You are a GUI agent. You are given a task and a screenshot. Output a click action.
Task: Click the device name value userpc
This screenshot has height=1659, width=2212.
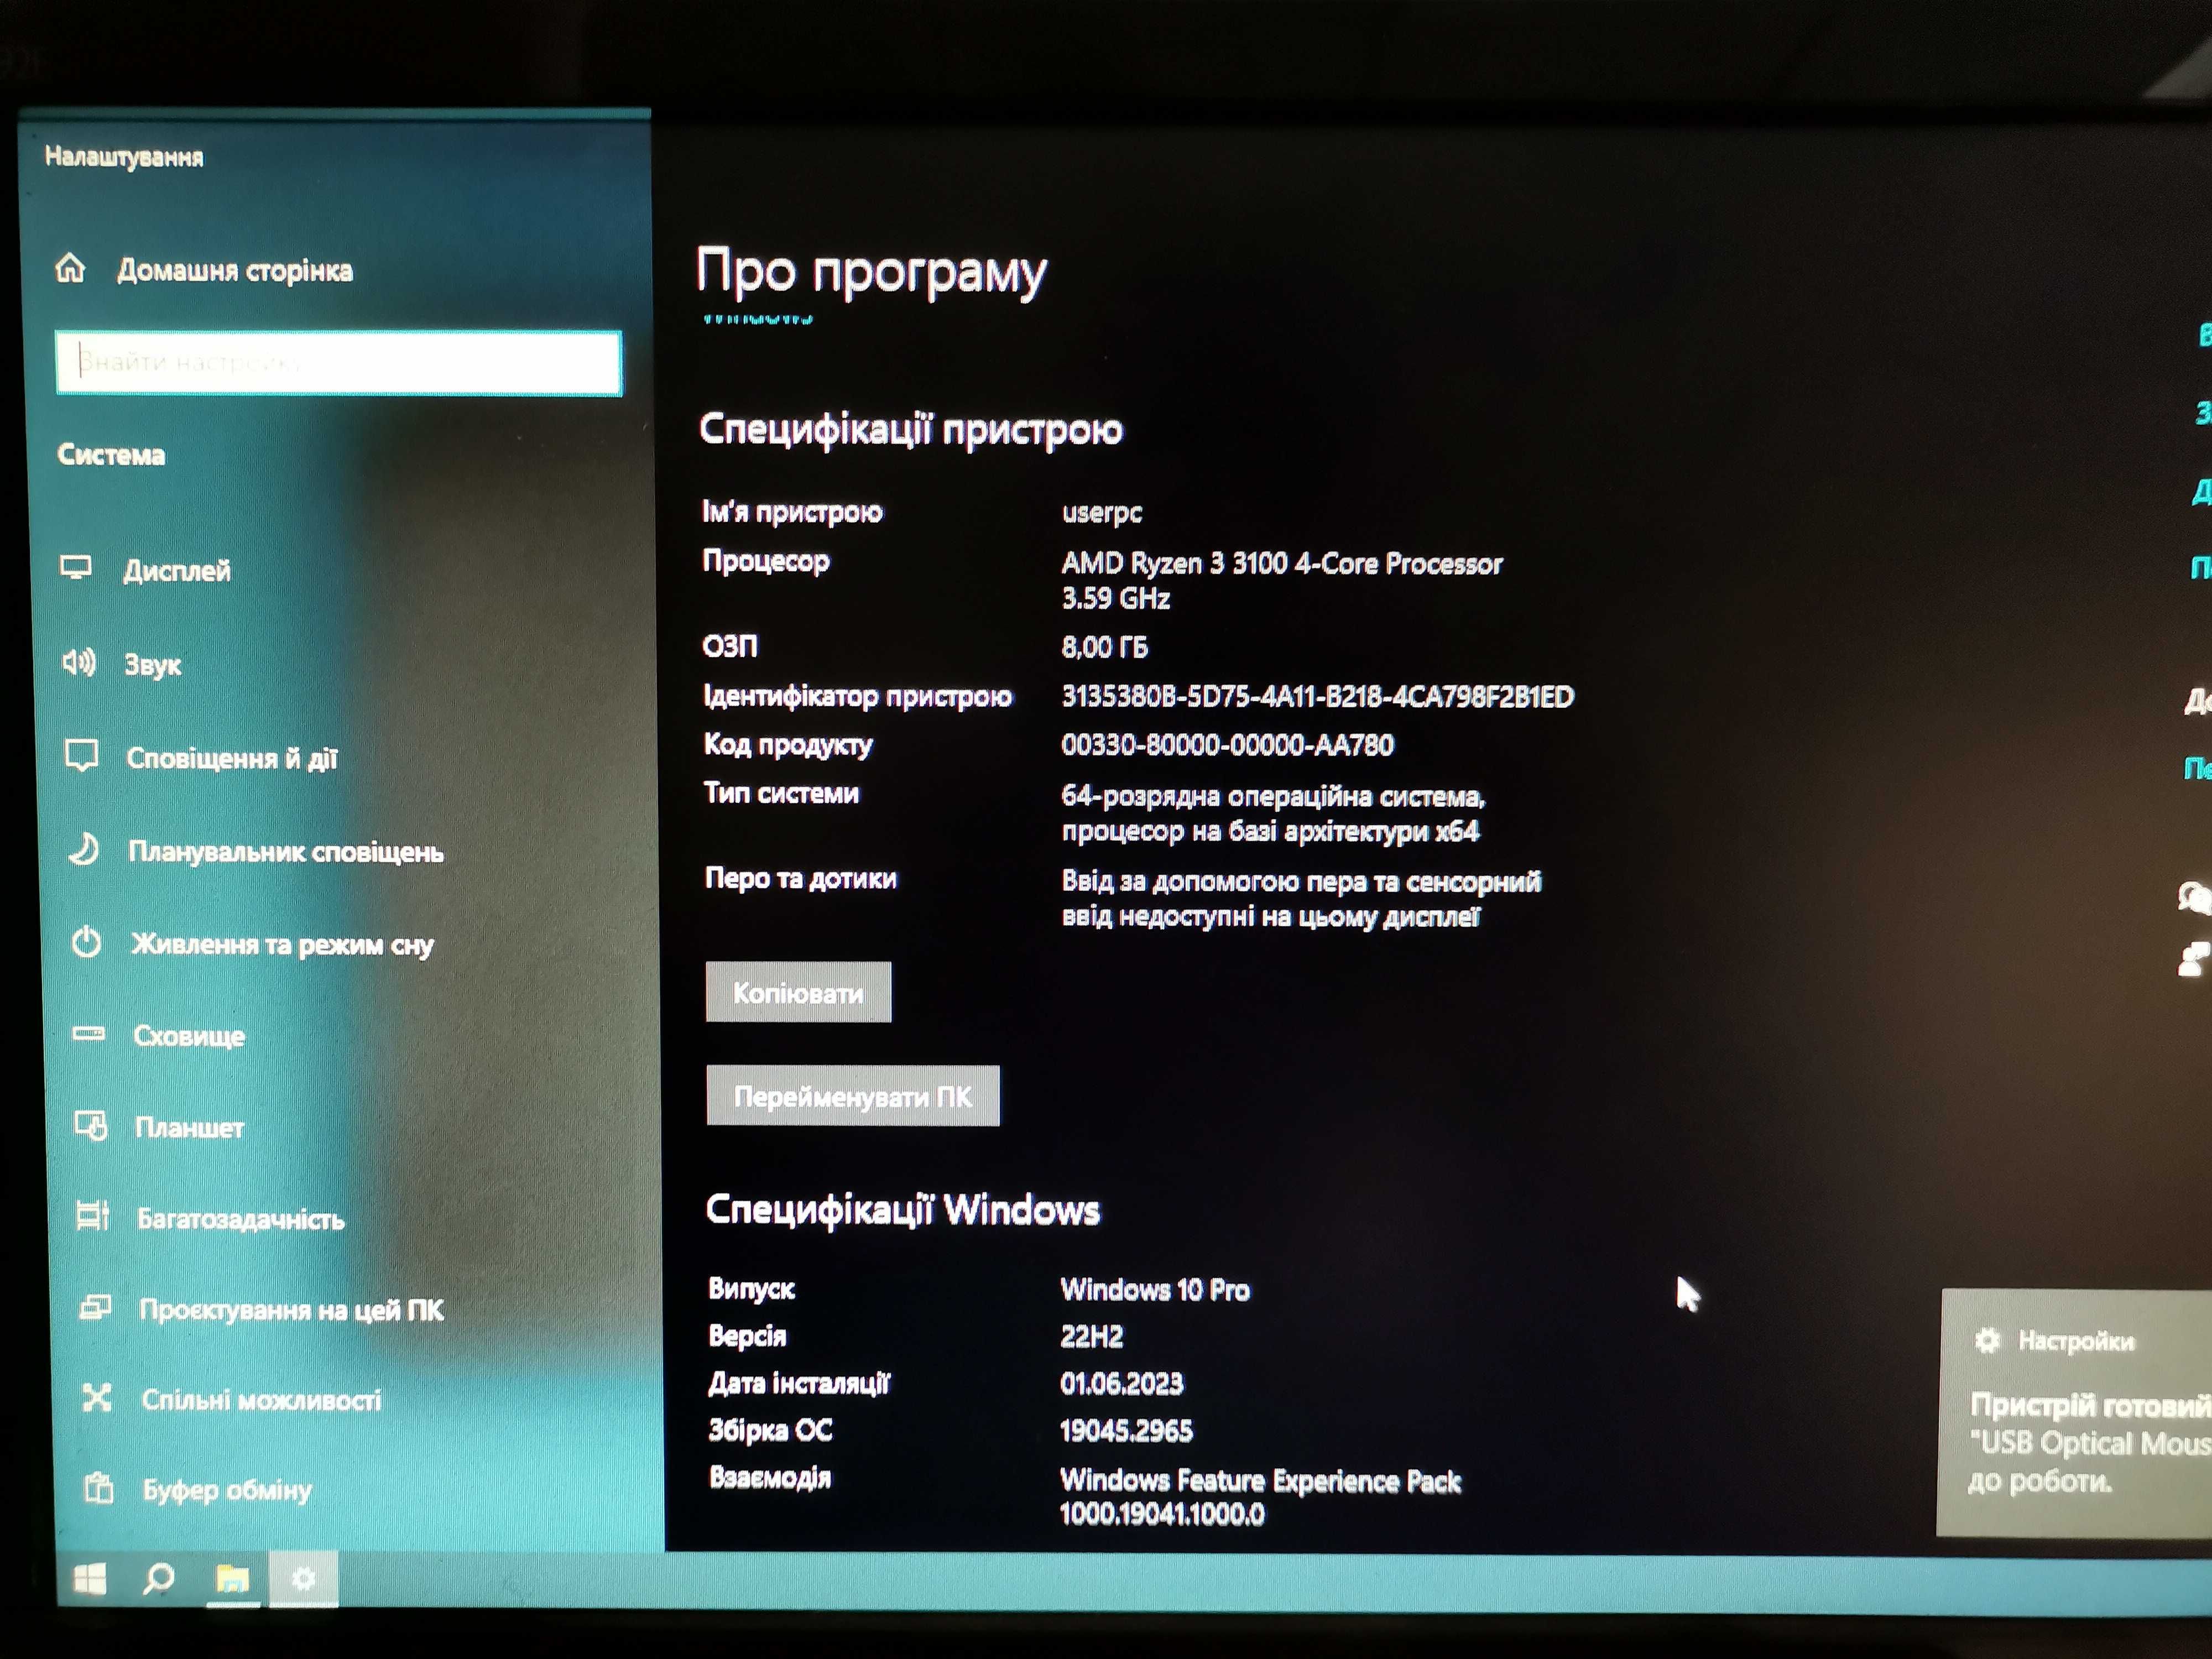tap(1101, 512)
